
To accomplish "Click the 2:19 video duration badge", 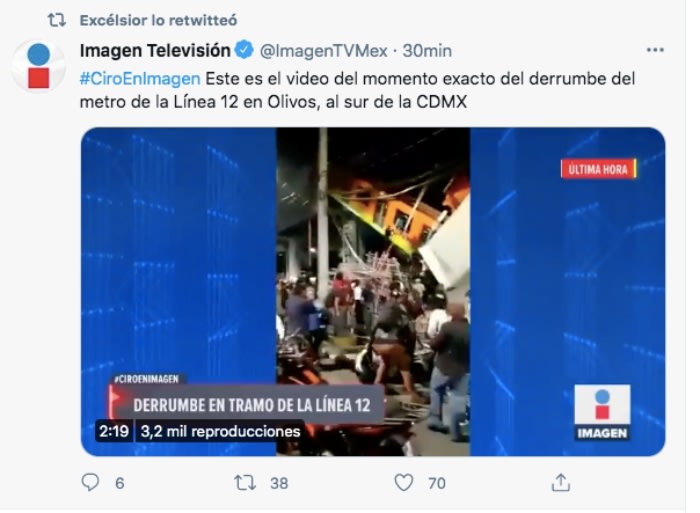I will click(x=114, y=431).
